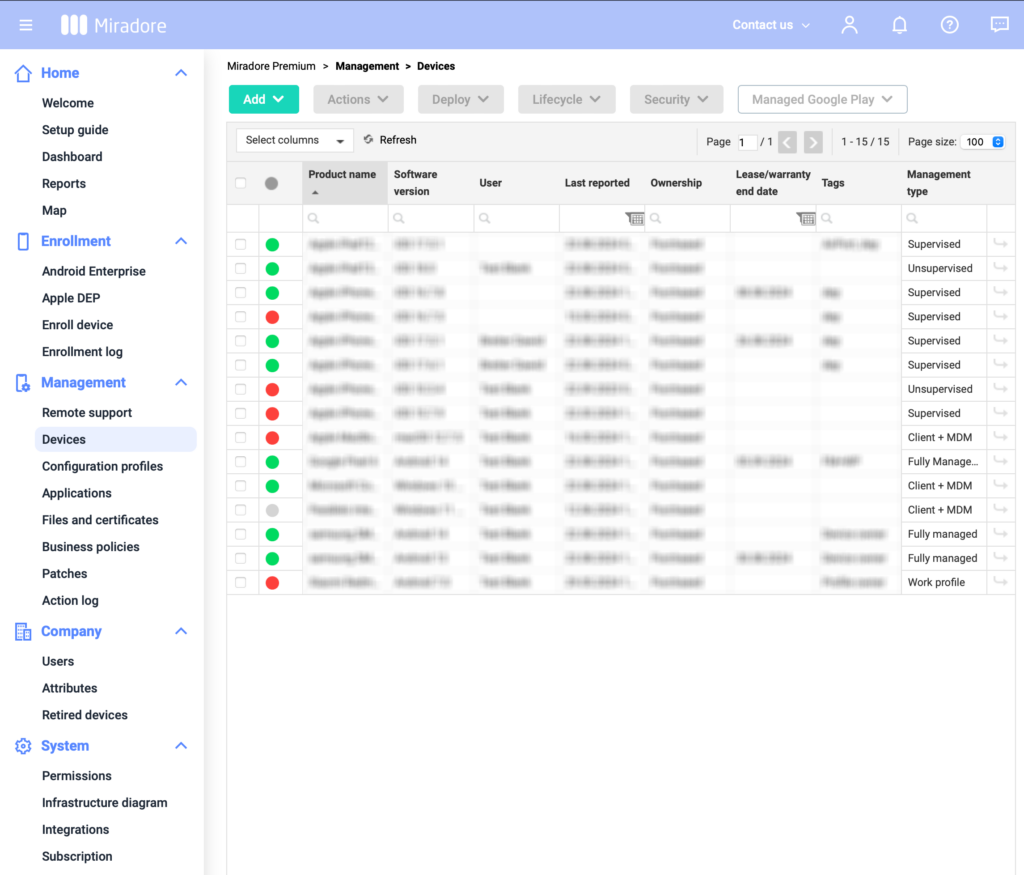Click the Refresh icon above the table
The width and height of the screenshot is (1024, 875).
(369, 140)
